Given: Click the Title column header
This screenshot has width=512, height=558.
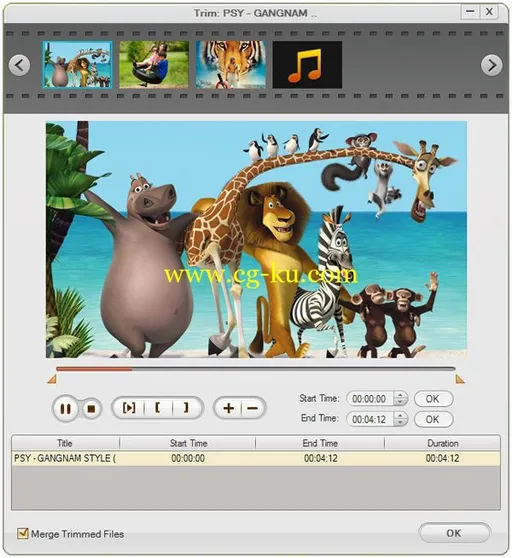Looking at the screenshot, I should 65,443.
